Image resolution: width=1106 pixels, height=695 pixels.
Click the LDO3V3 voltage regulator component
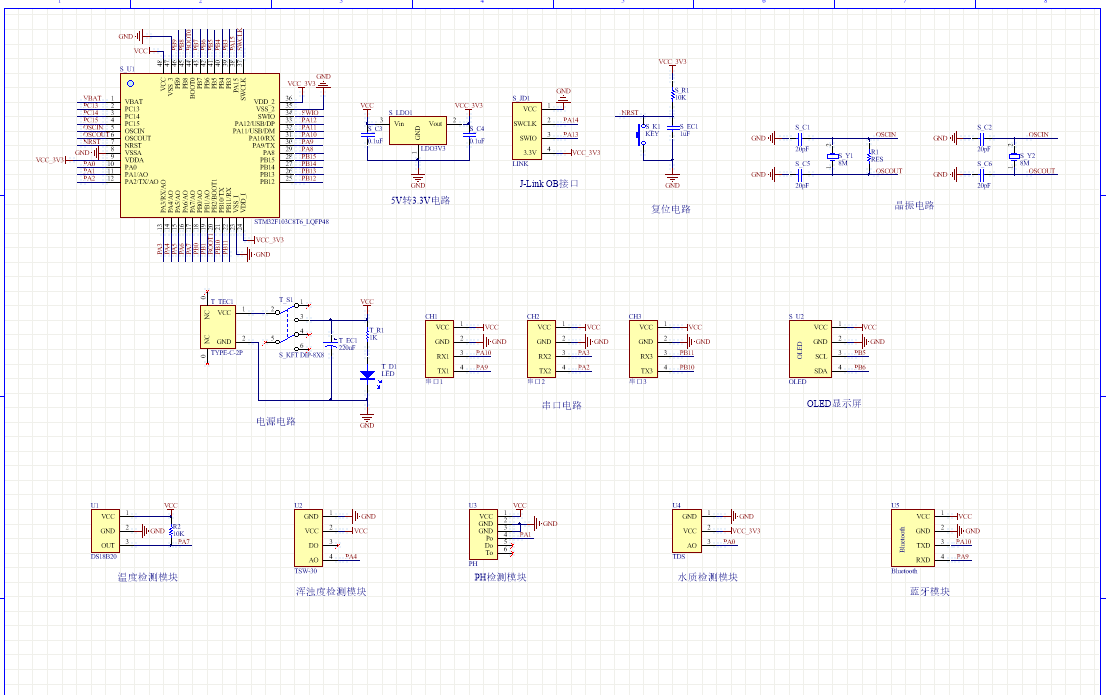(x=417, y=130)
